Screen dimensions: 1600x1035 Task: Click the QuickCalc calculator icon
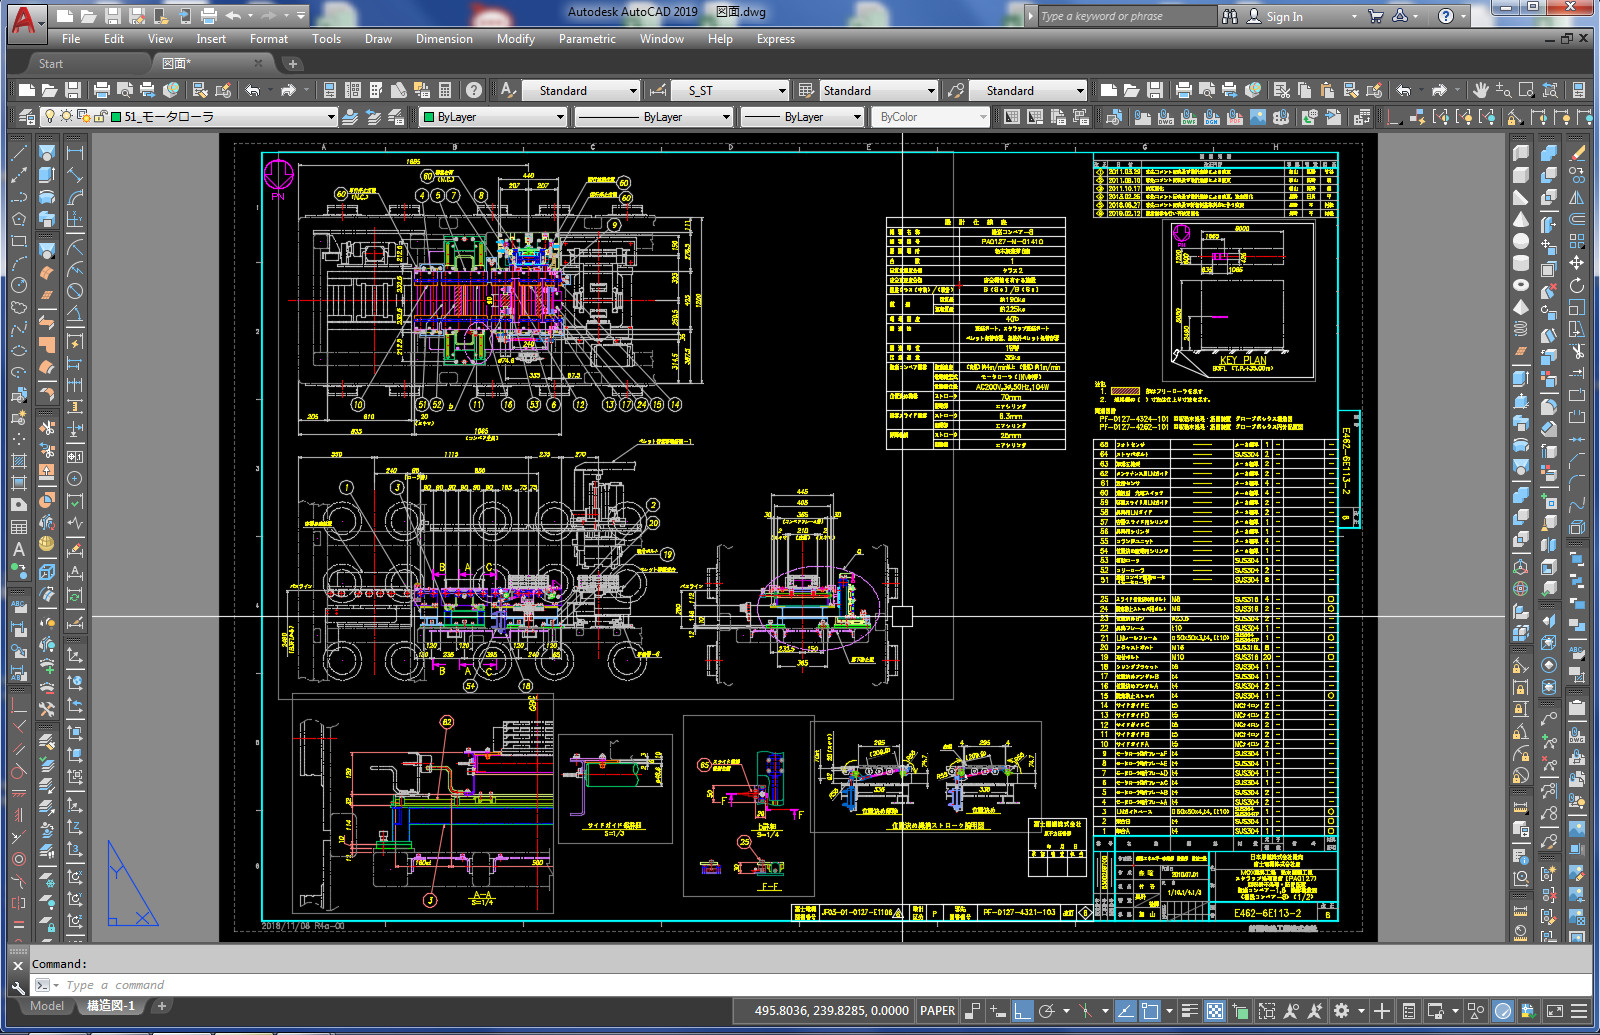(x=445, y=90)
